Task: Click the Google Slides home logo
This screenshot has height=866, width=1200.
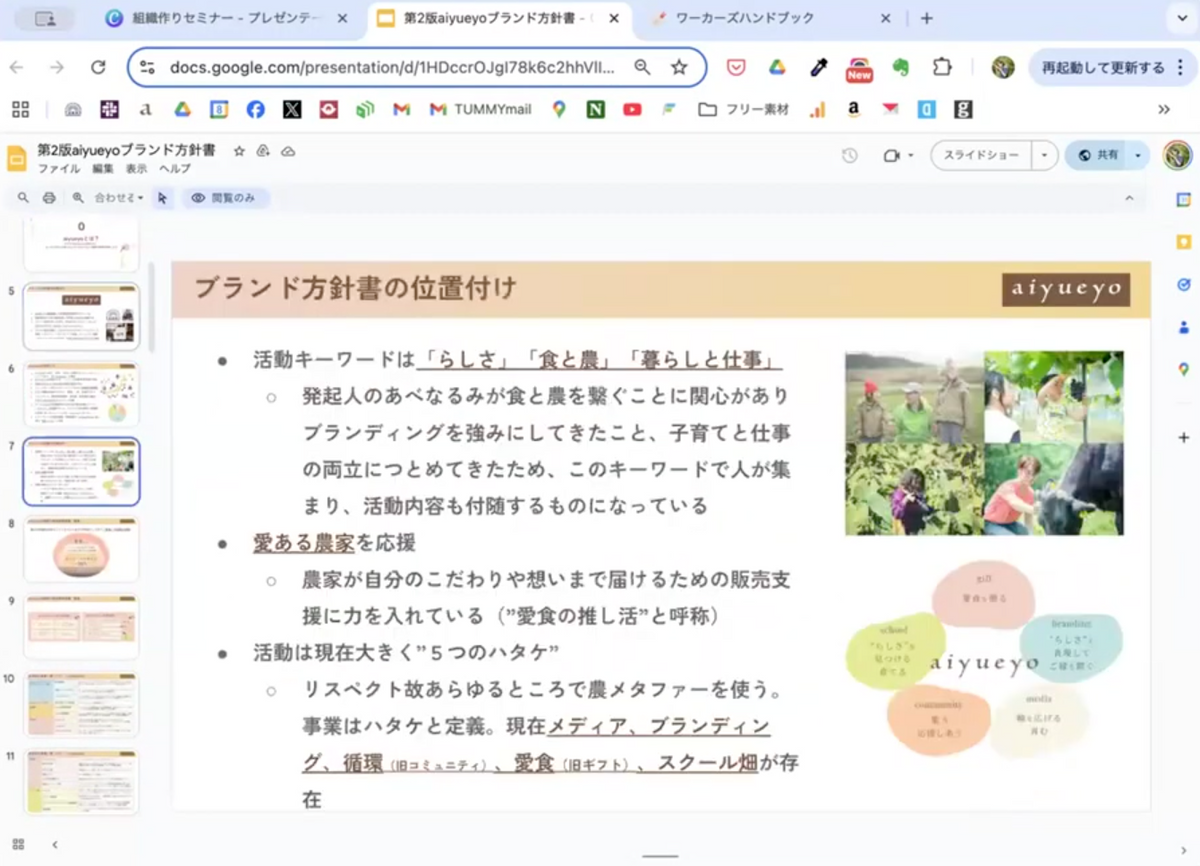Action: 17,158
